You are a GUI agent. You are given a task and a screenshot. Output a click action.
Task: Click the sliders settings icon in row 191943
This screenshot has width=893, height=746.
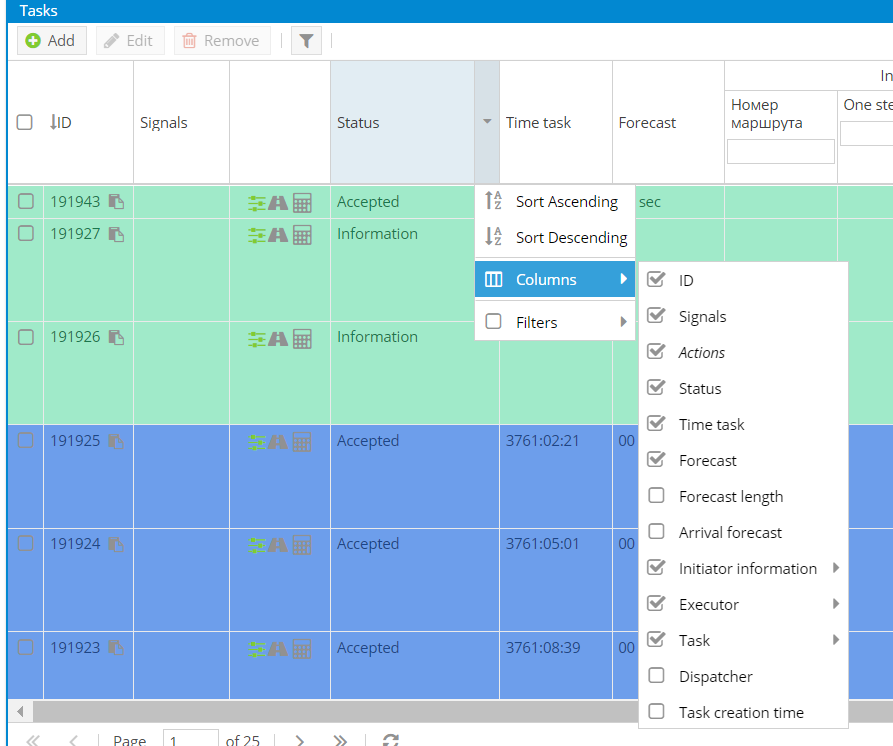(257, 203)
